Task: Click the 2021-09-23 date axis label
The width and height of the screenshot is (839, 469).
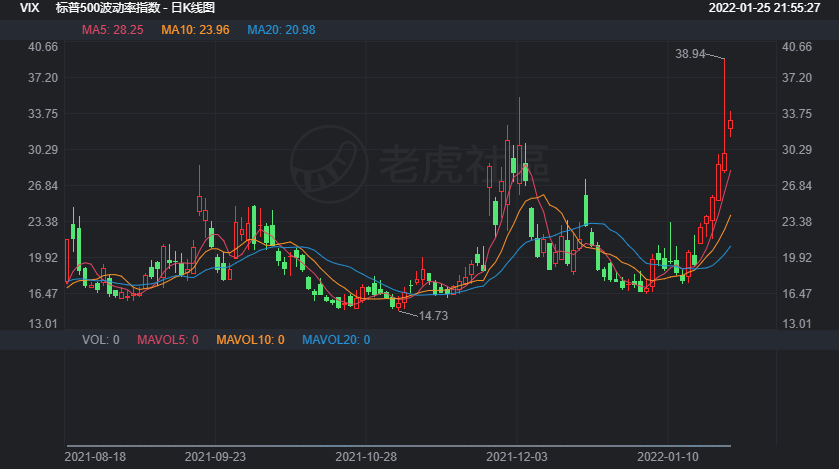Action: tap(215, 457)
